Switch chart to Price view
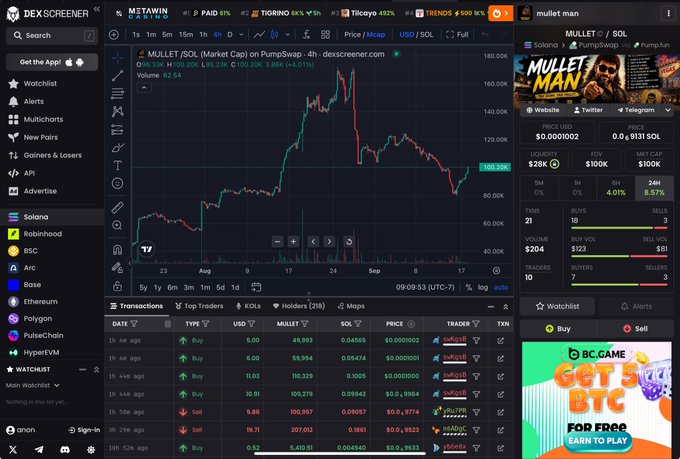Image resolution: width=680 pixels, height=459 pixels. [352, 35]
